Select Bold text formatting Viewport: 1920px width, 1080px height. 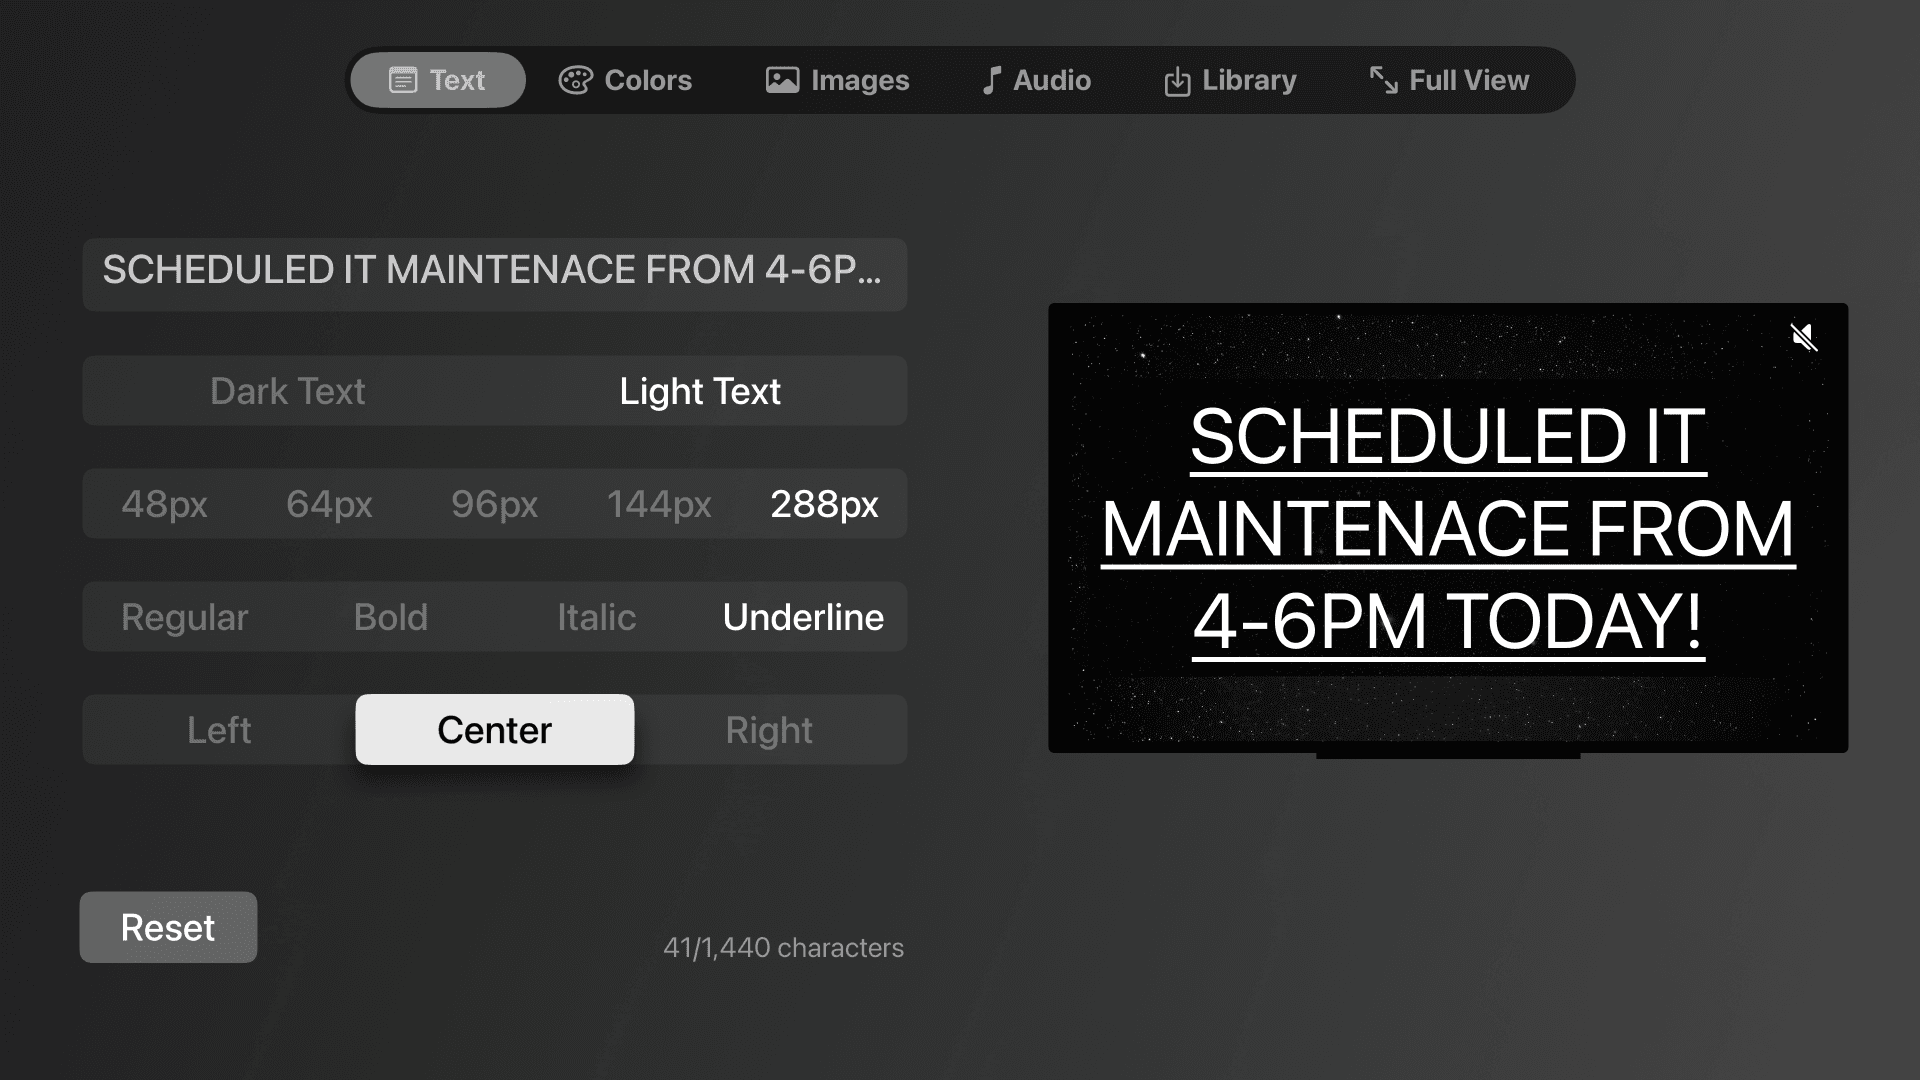coord(390,616)
